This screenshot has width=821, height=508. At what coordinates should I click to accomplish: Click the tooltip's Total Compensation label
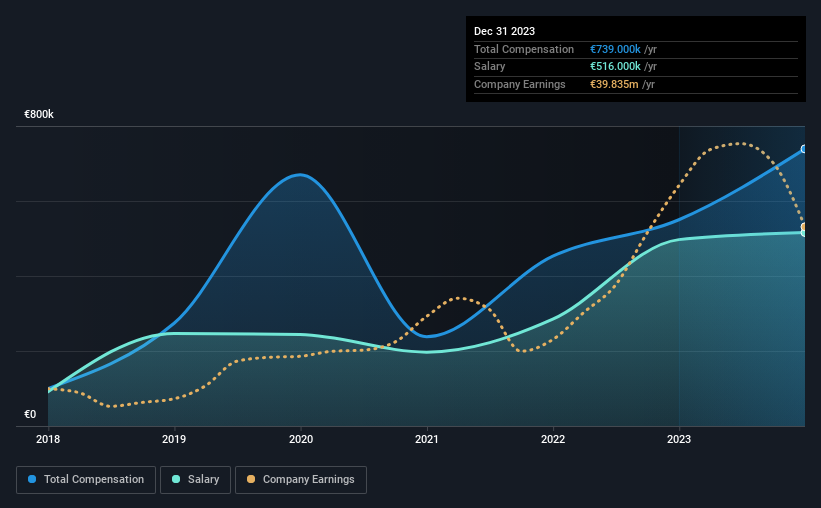524,49
